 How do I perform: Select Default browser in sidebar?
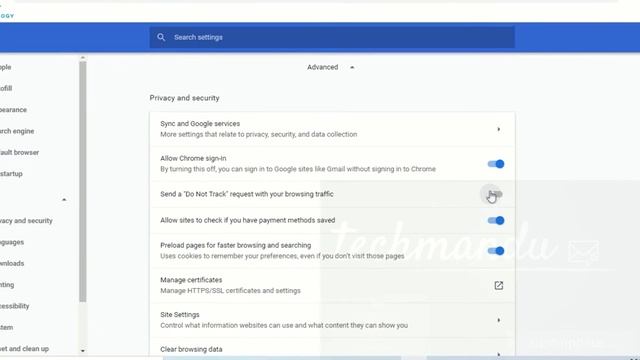coord(20,152)
